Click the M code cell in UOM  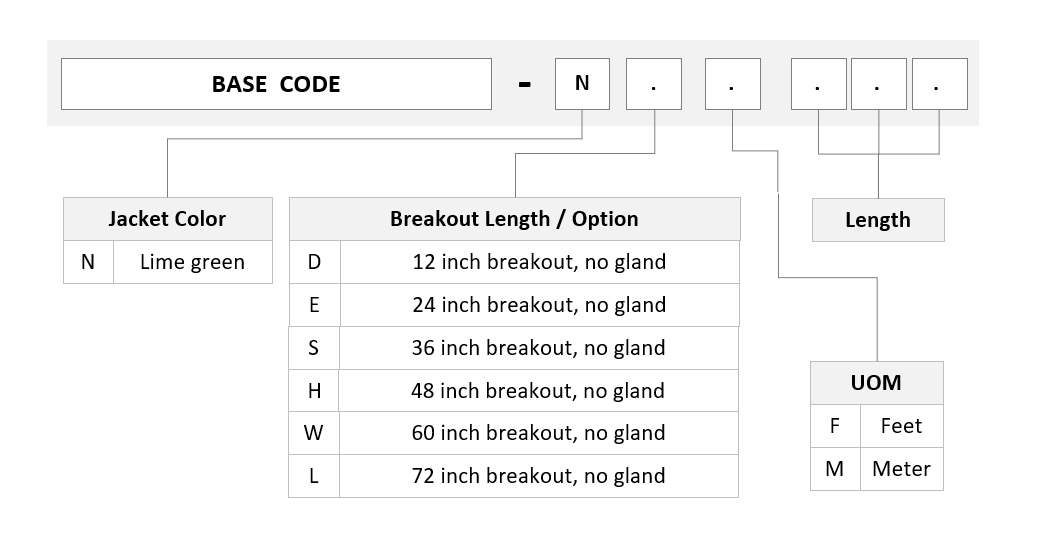pyautogui.click(x=835, y=469)
